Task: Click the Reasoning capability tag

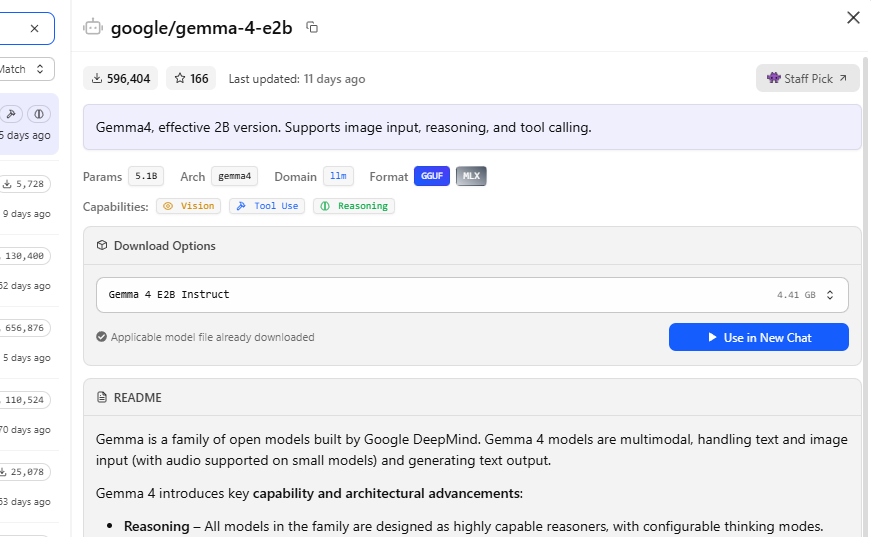Action: pos(354,206)
